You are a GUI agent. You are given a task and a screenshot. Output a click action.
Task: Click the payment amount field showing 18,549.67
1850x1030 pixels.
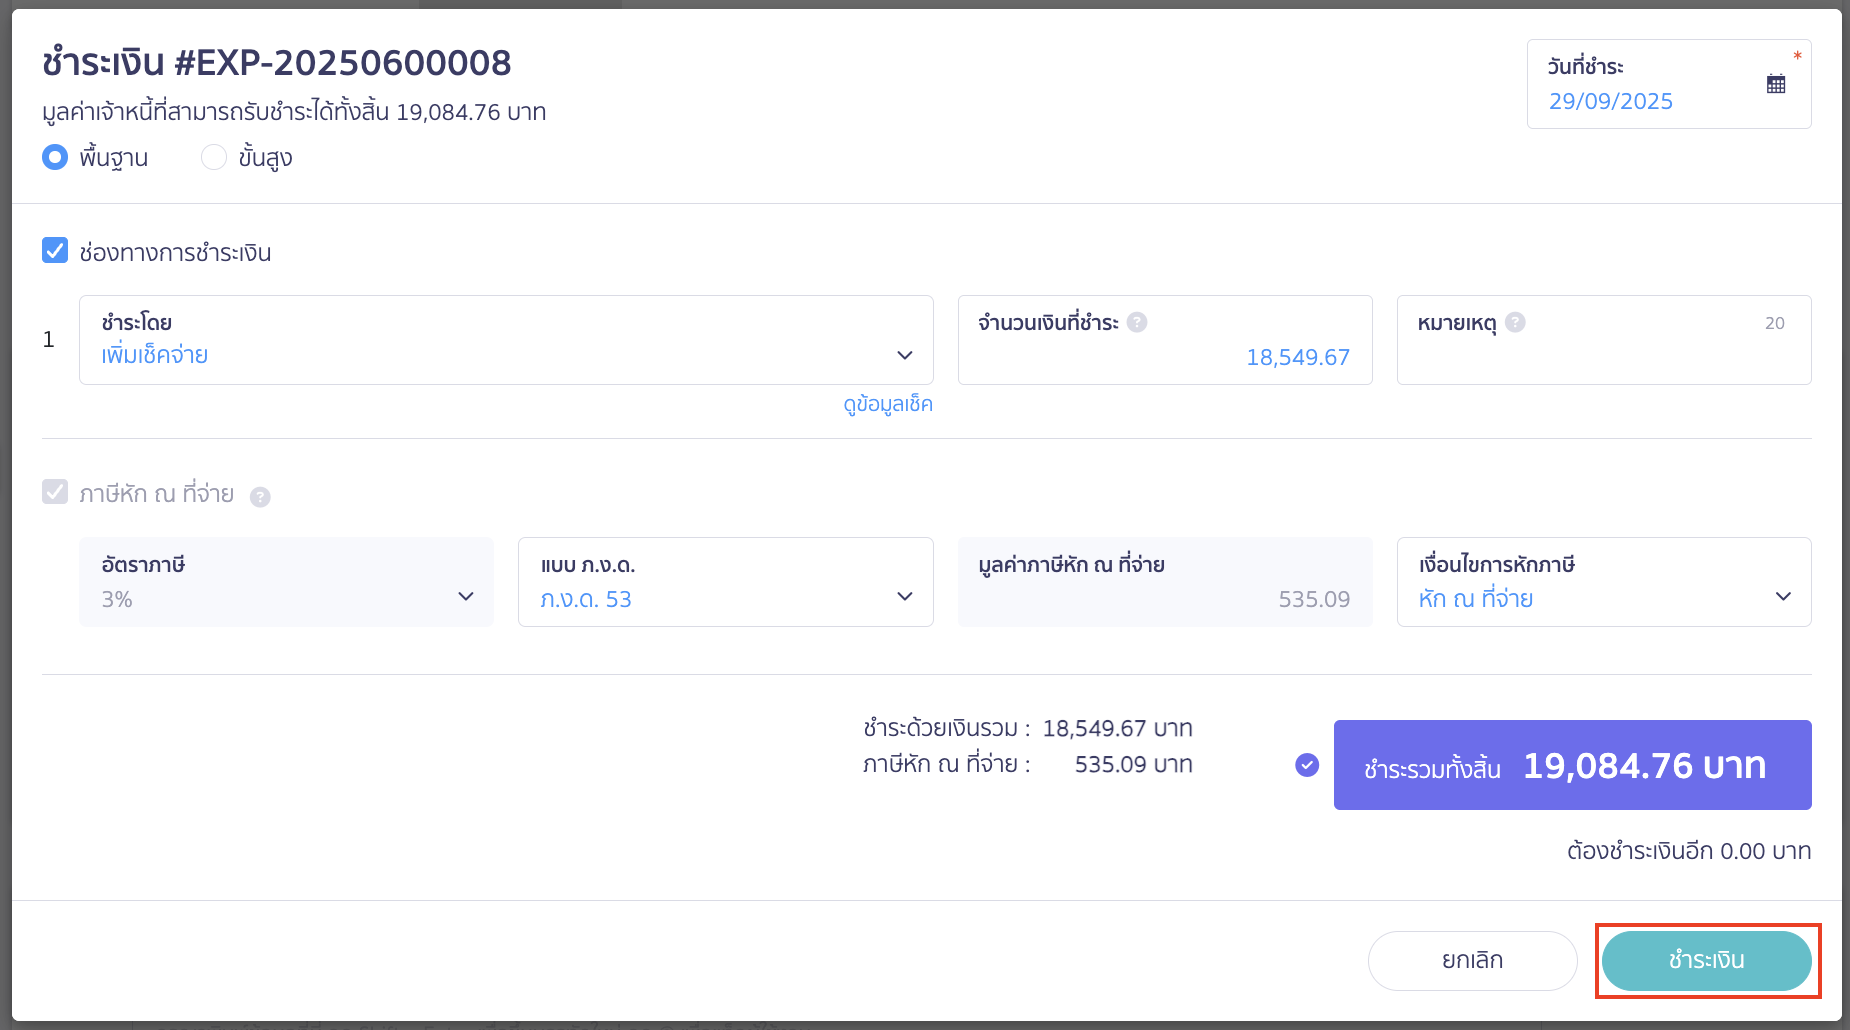click(x=1298, y=356)
